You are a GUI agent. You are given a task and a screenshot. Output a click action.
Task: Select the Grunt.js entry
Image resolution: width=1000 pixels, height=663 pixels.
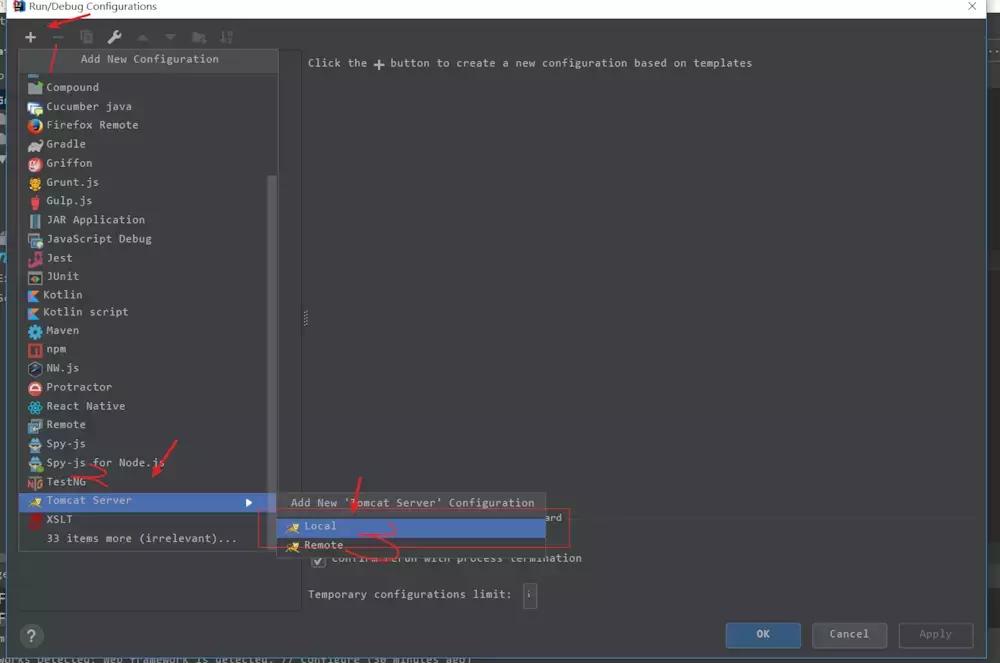pyautogui.click(x=148, y=182)
